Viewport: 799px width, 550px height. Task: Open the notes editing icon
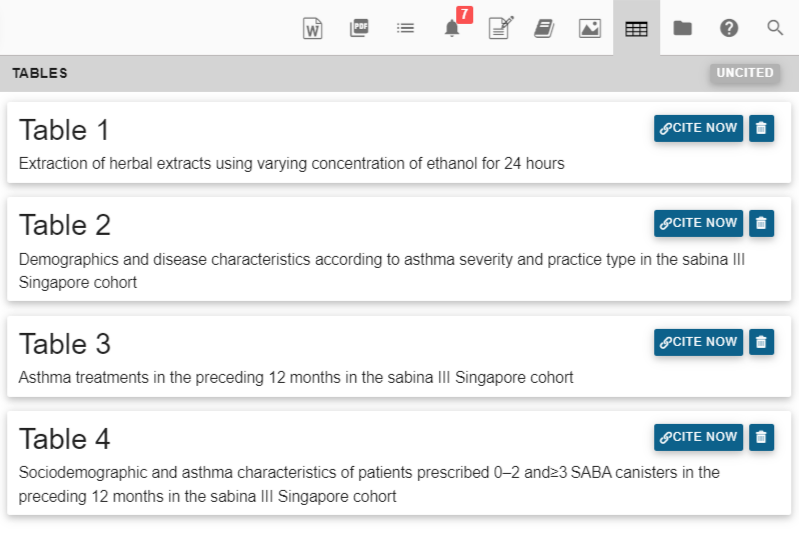pos(500,28)
